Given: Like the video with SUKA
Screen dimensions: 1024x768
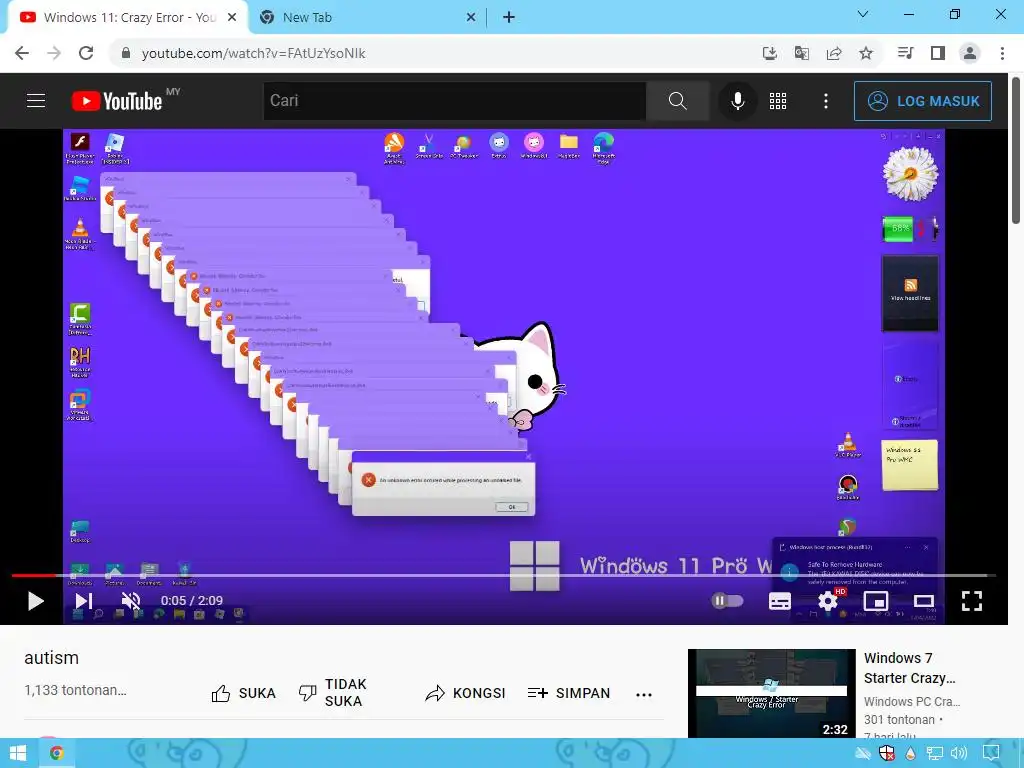Looking at the screenshot, I should [x=244, y=693].
